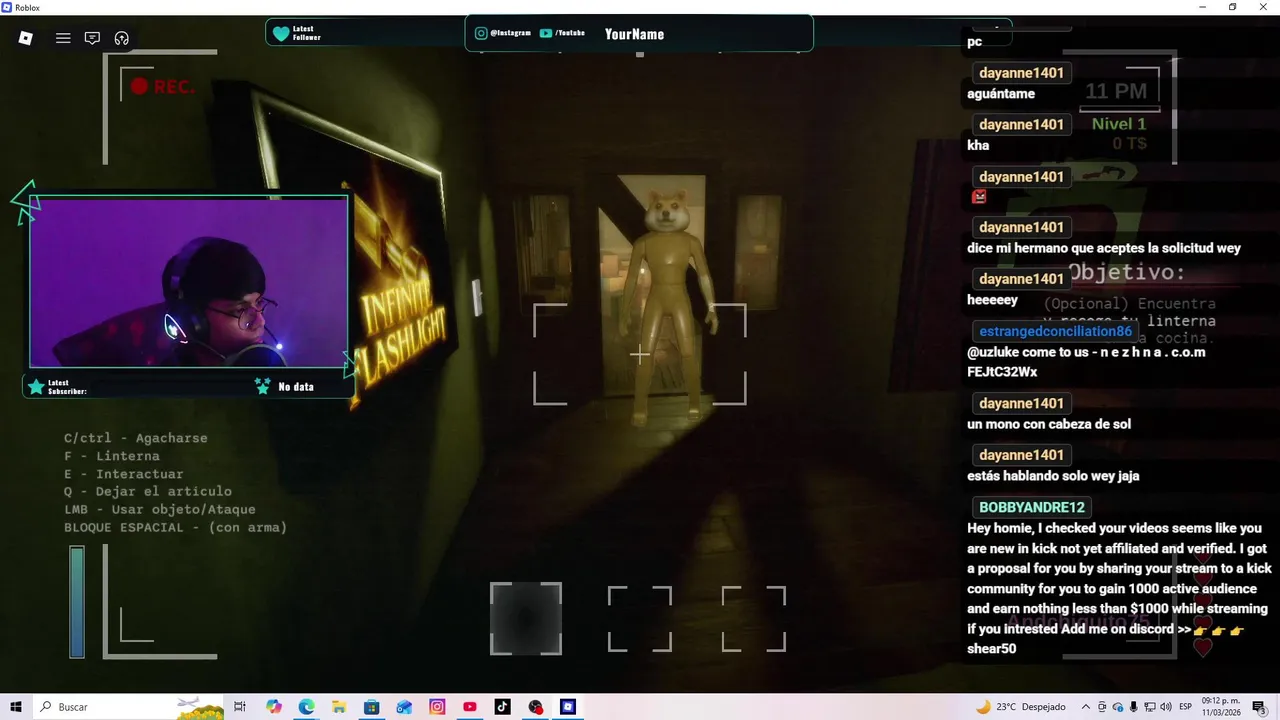Open Microsoft Store from the taskbar

[372, 707]
